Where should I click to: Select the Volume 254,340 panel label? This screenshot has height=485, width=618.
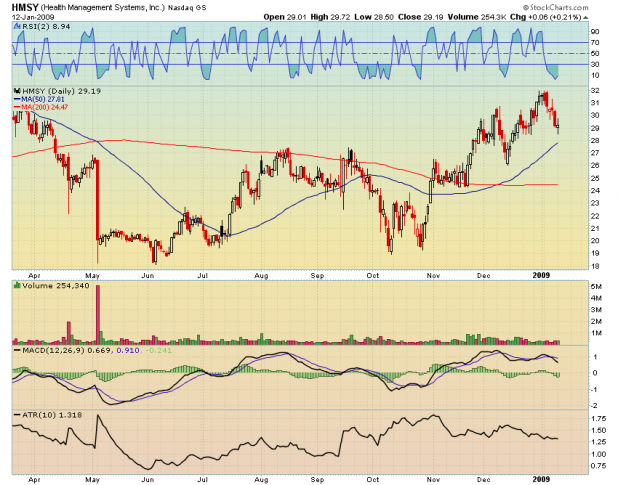[56, 285]
